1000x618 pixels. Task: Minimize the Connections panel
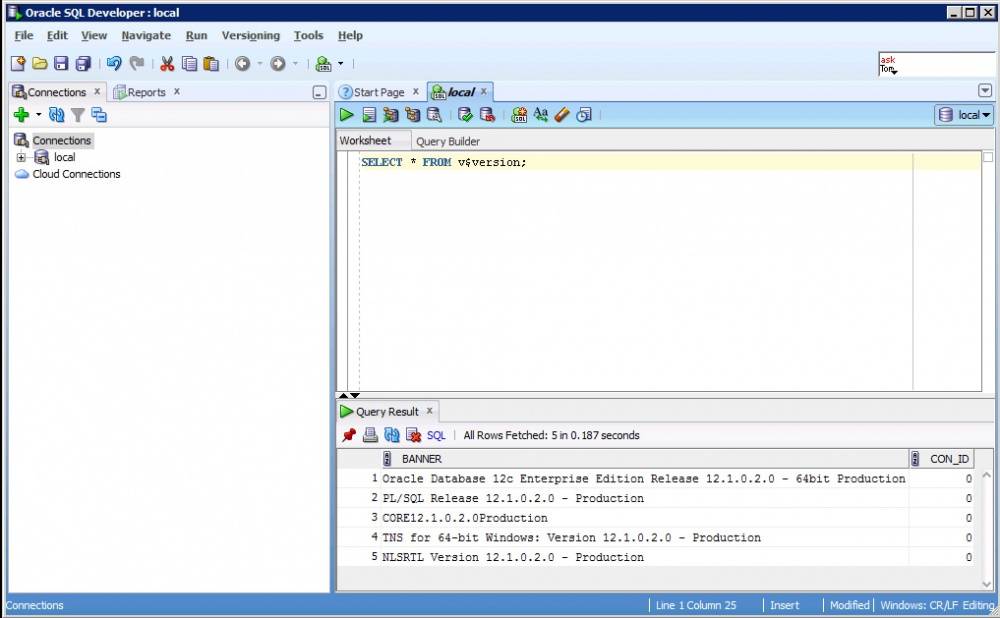pyautogui.click(x=320, y=92)
